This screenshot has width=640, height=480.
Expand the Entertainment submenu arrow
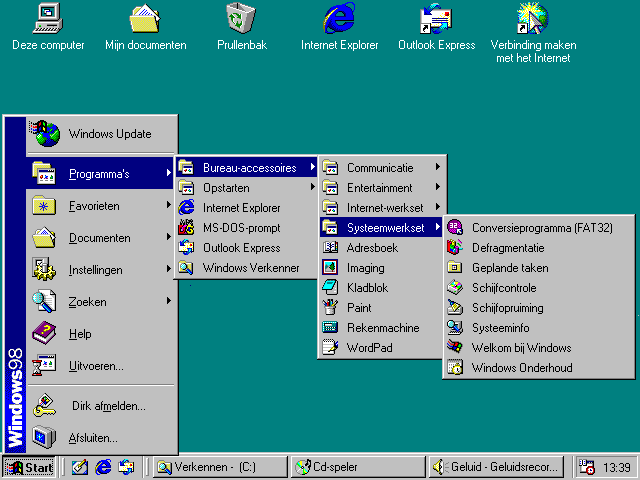tap(437, 187)
